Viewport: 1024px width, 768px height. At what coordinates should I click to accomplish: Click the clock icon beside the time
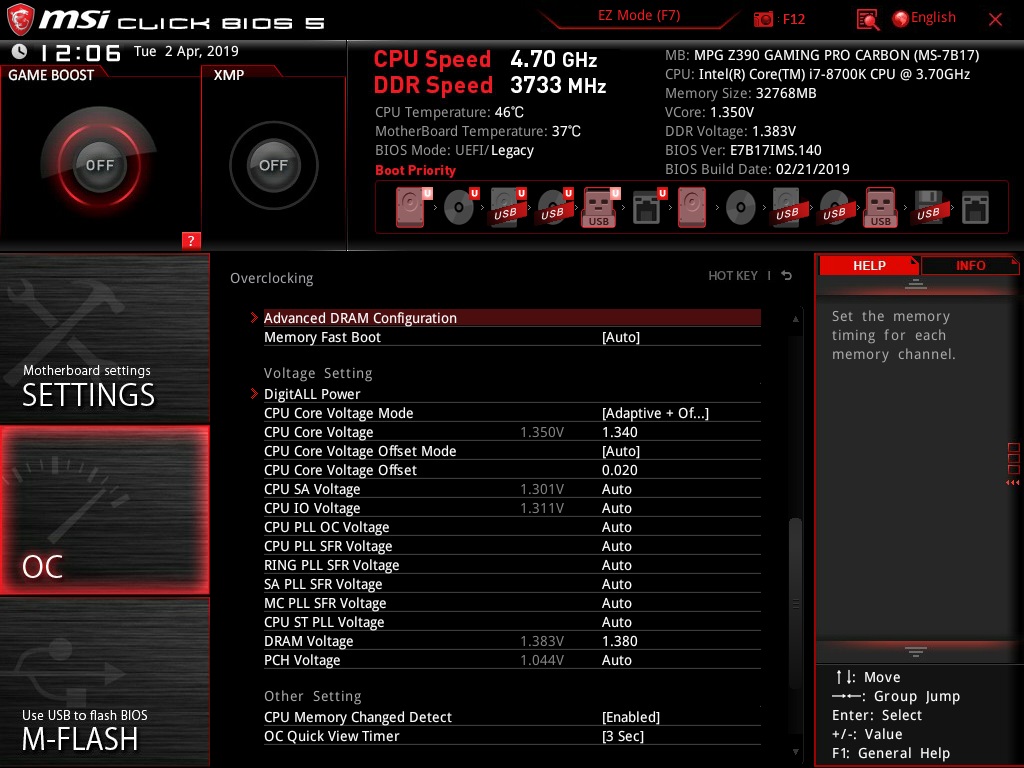click(x=20, y=51)
